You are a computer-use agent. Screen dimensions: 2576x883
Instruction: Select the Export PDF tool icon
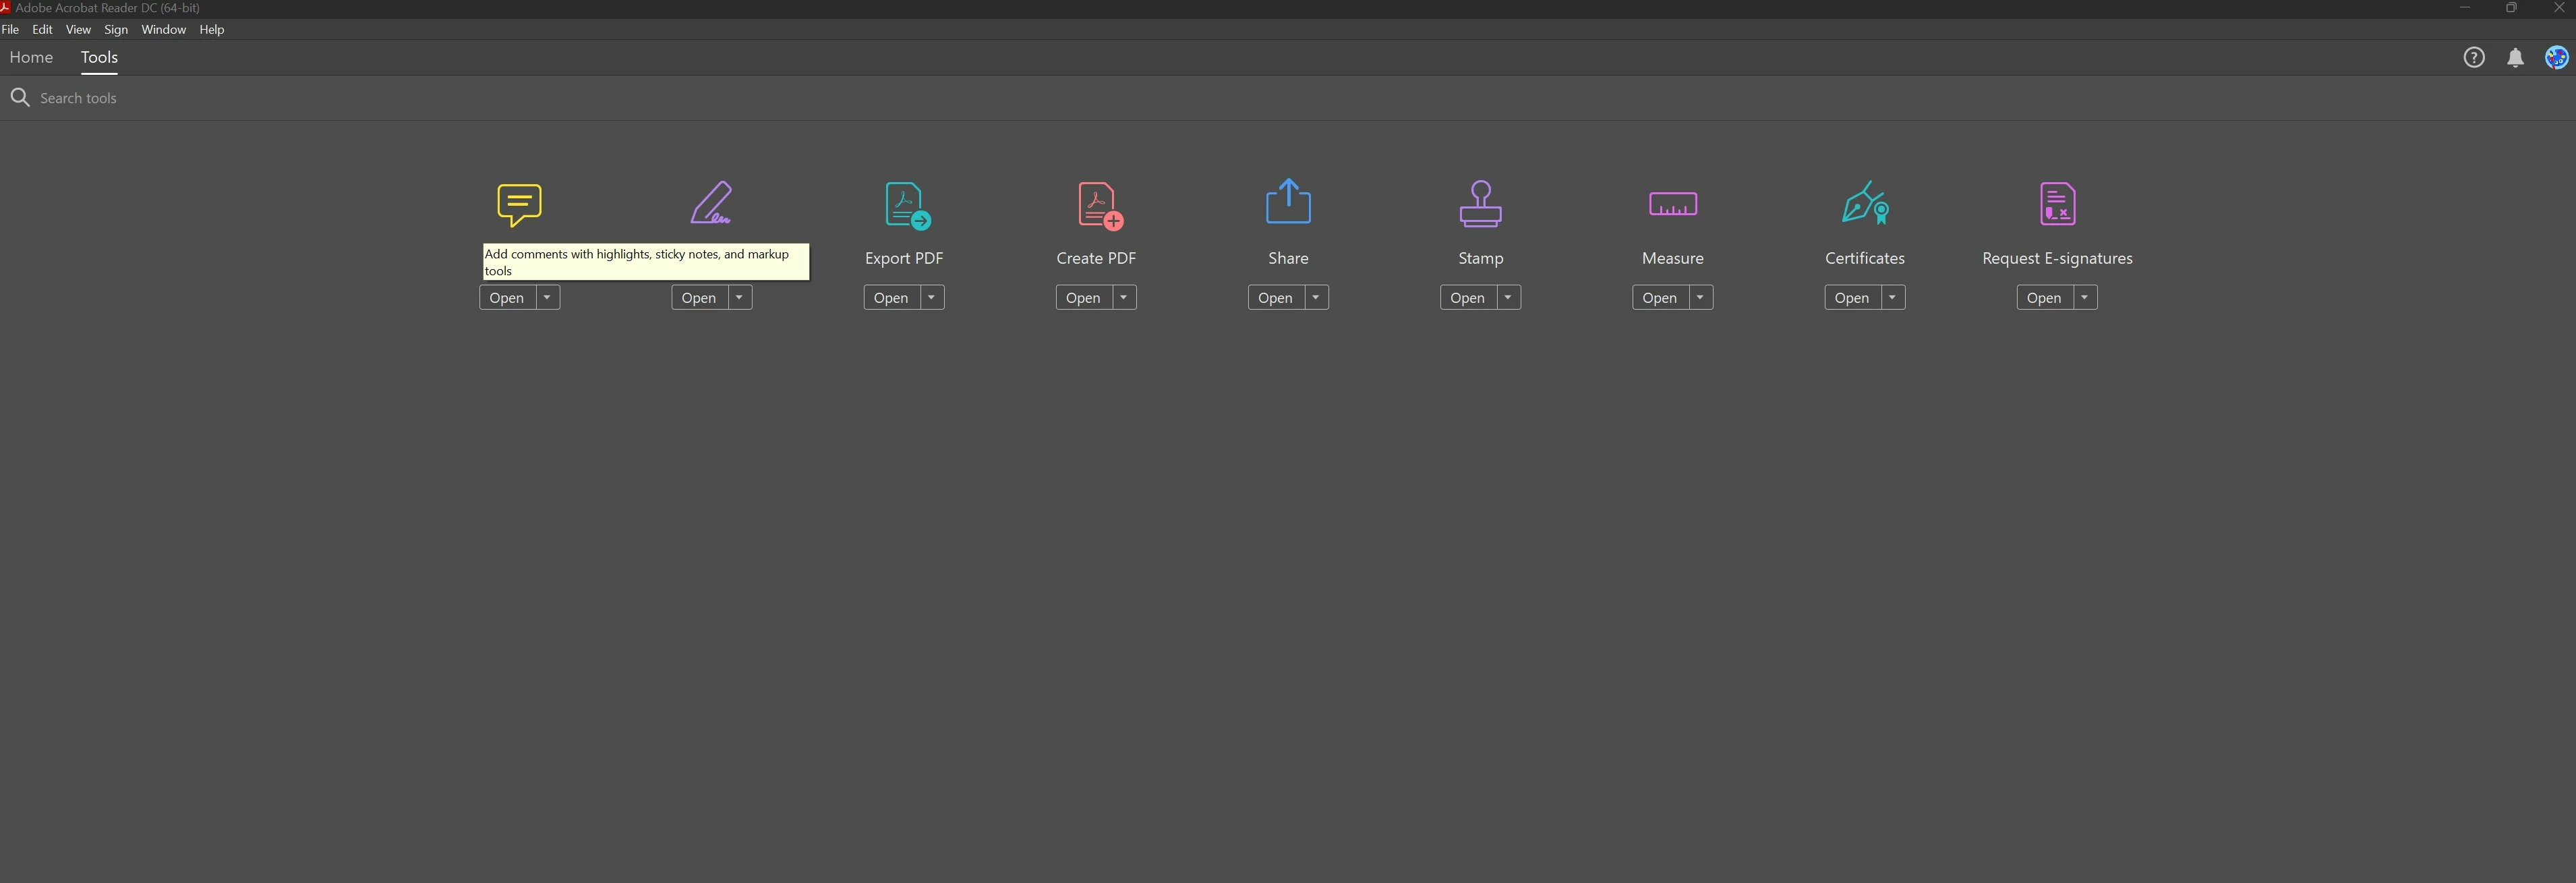tap(906, 205)
